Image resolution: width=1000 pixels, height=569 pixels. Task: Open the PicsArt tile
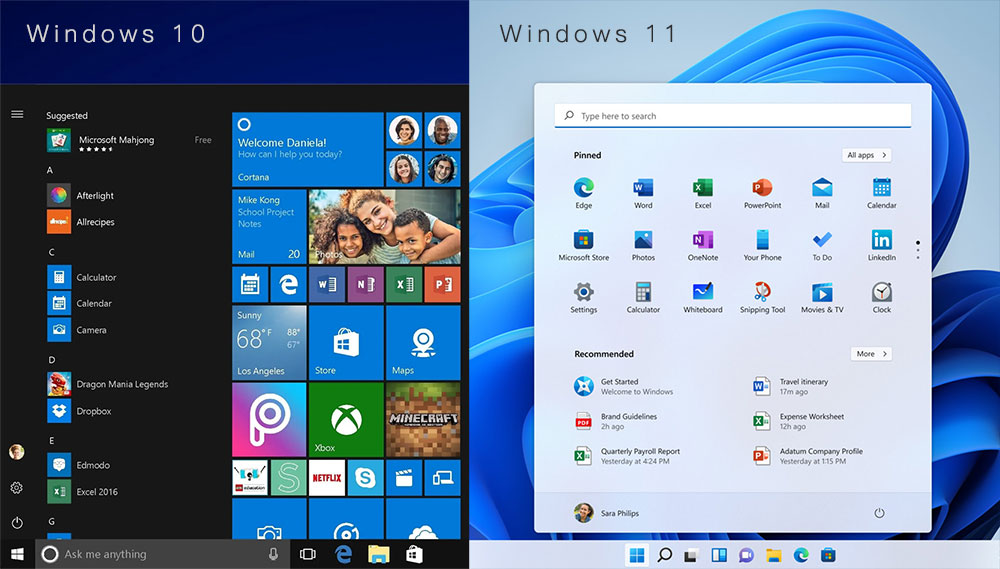269,420
